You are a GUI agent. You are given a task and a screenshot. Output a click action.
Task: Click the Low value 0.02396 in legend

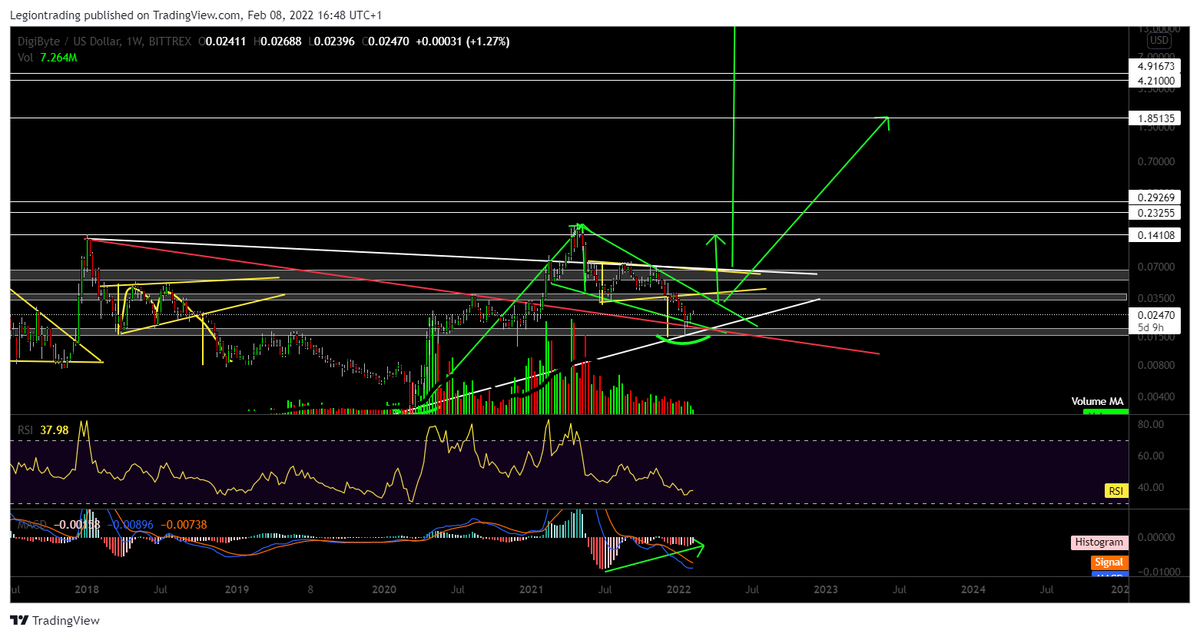pyautogui.click(x=334, y=41)
